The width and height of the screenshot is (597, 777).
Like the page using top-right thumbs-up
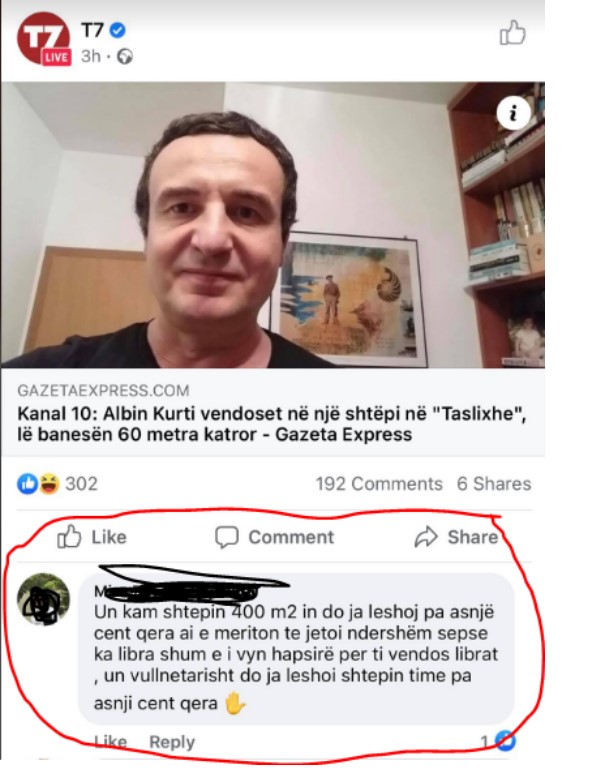click(x=512, y=33)
